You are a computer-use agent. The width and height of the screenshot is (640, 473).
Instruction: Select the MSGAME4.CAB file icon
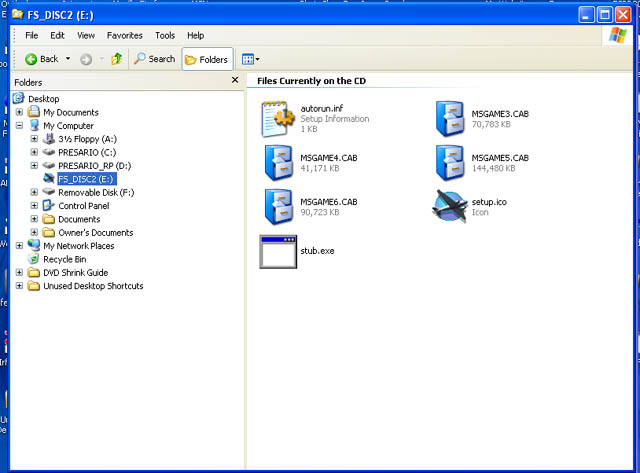(x=275, y=162)
